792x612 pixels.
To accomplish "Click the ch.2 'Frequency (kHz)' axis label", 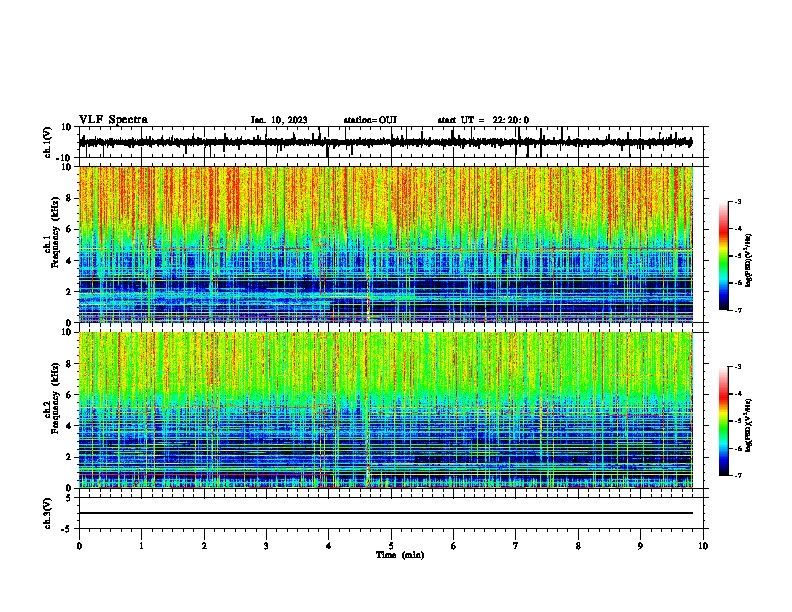I will tap(54, 398).
